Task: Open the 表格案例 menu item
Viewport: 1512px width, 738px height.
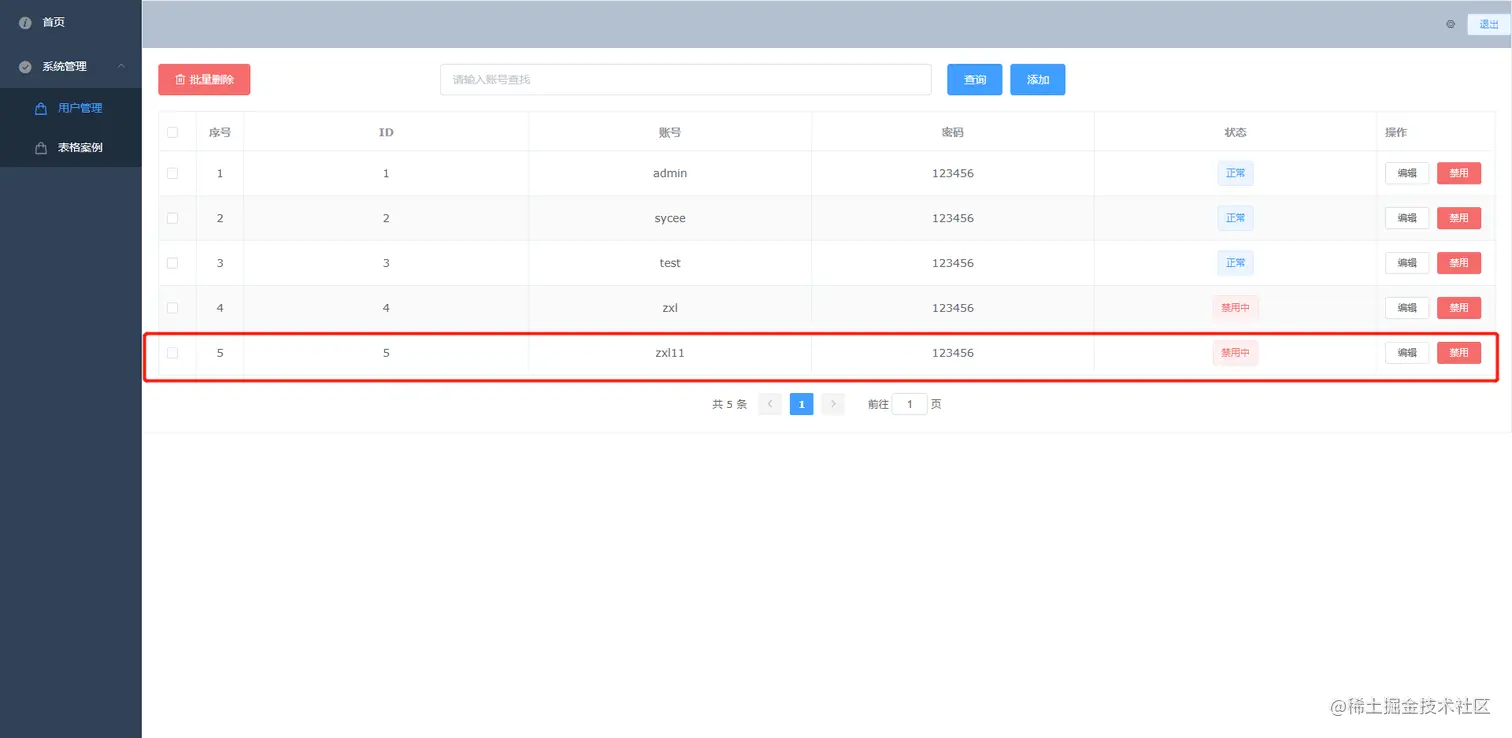Action: tap(71, 148)
